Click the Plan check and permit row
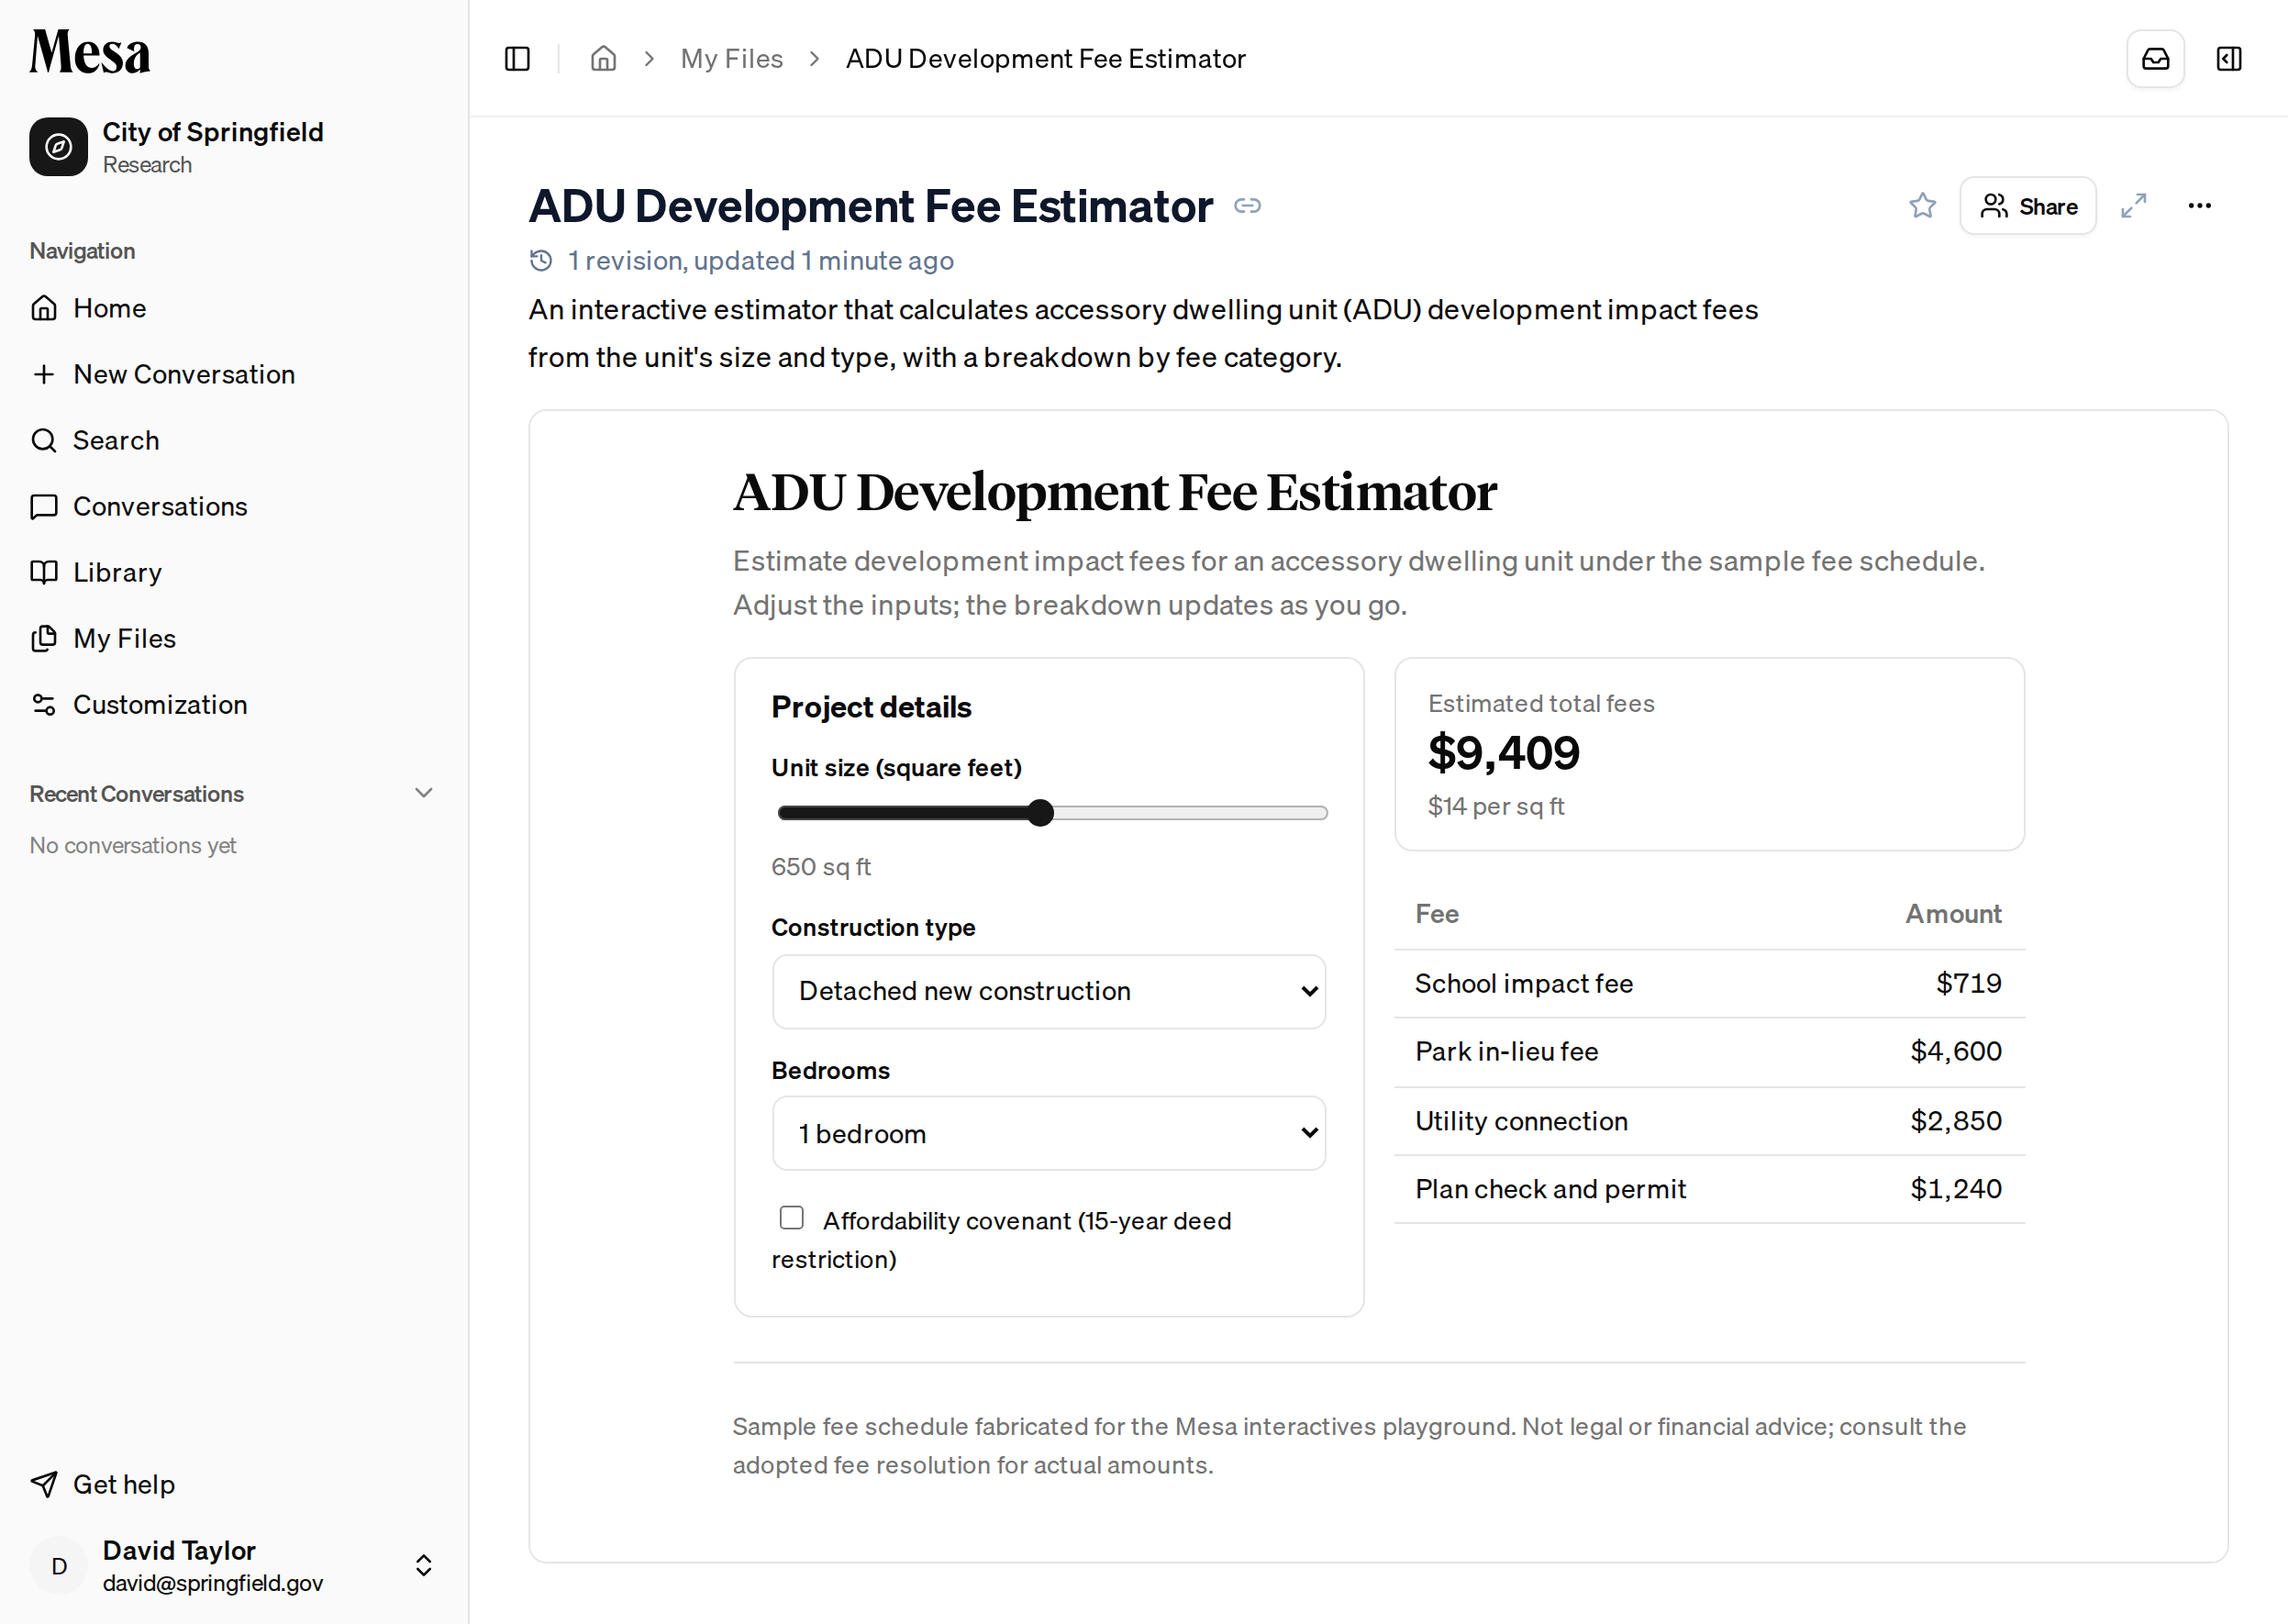Viewport: 2288px width, 1624px height. click(x=1709, y=1189)
